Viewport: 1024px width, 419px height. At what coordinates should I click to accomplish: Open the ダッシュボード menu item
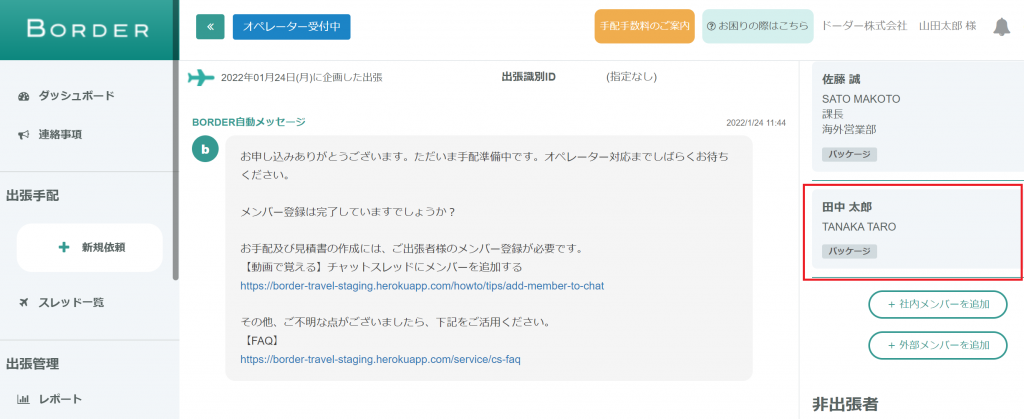point(76,96)
